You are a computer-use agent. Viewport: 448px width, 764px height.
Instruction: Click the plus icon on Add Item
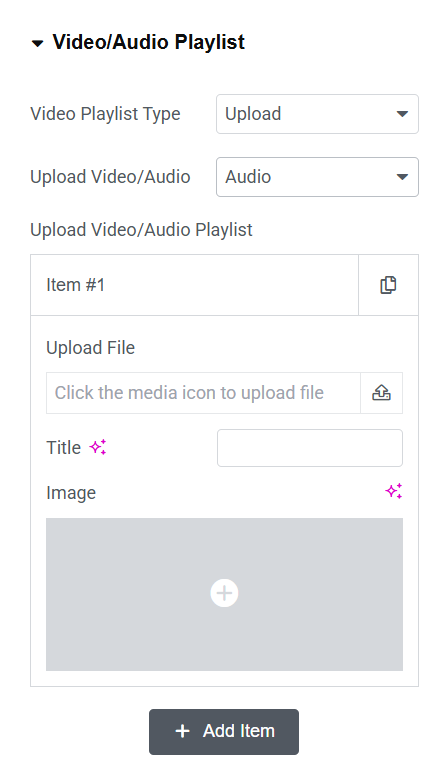pos(182,731)
